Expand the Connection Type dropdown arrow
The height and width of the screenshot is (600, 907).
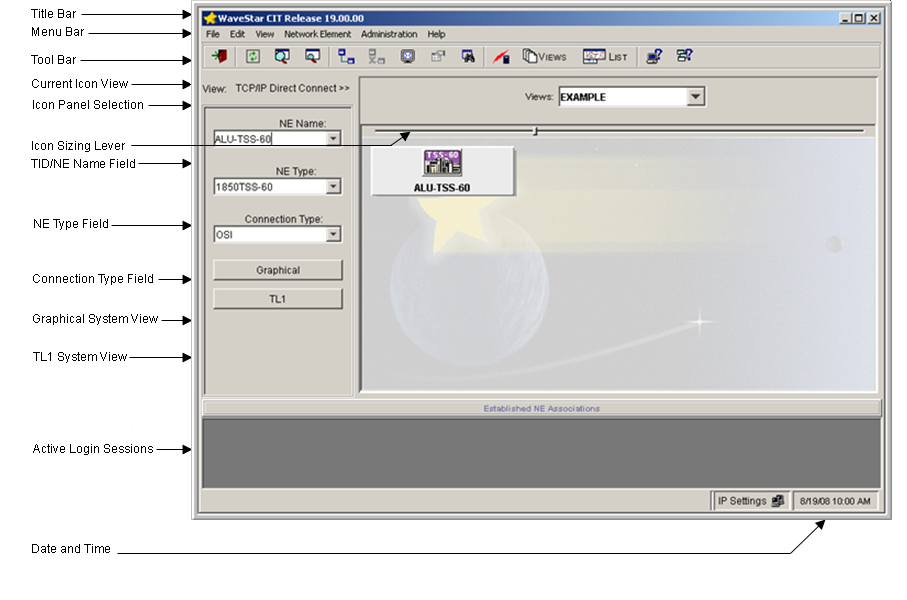(x=333, y=234)
